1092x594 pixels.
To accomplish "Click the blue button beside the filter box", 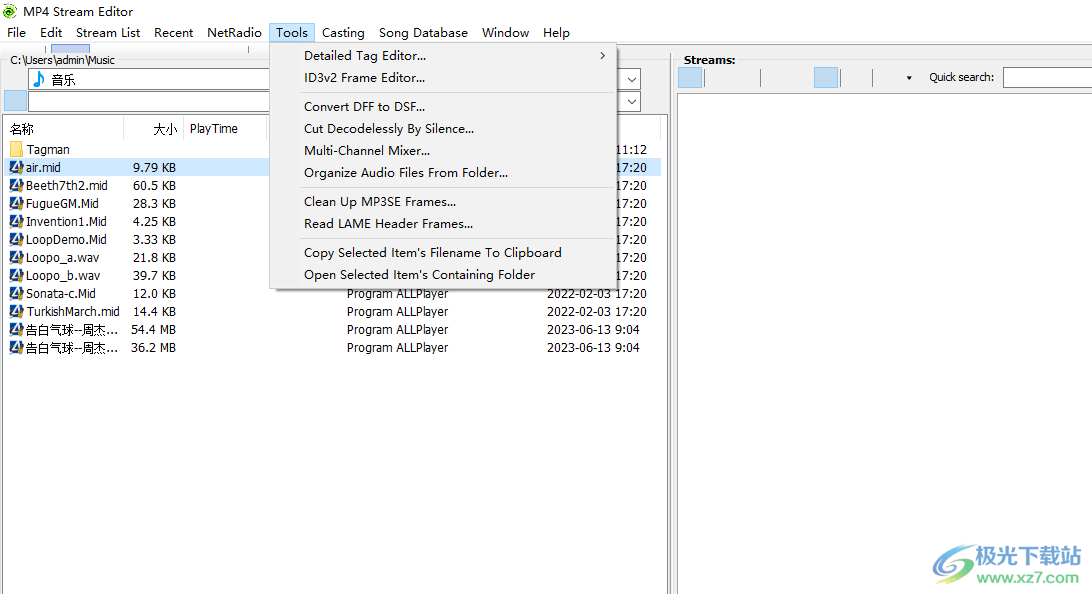I will tap(15, 101).
